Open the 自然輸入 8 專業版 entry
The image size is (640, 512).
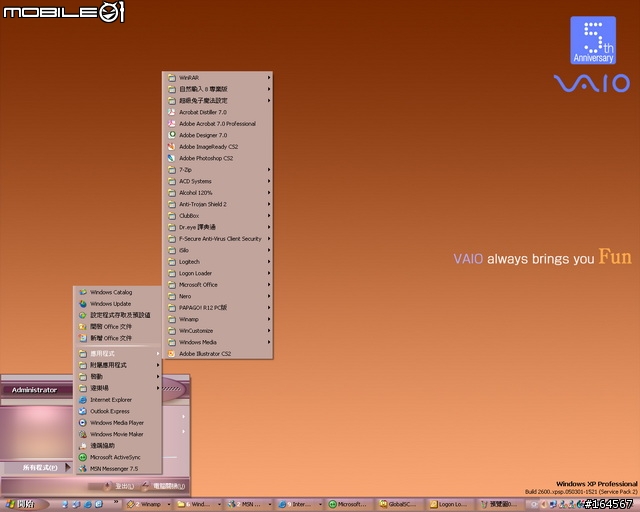[x=218, y=89]
